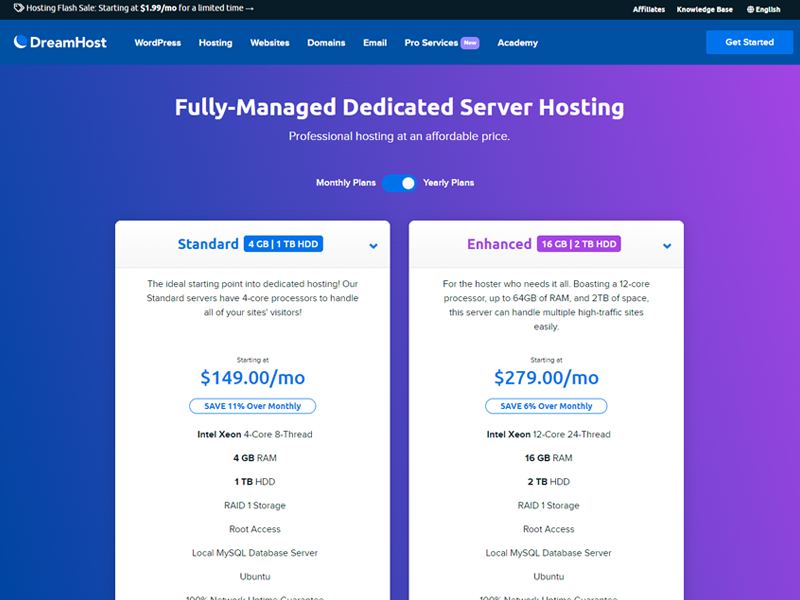Open the Websites menu

tap(270, 43)
